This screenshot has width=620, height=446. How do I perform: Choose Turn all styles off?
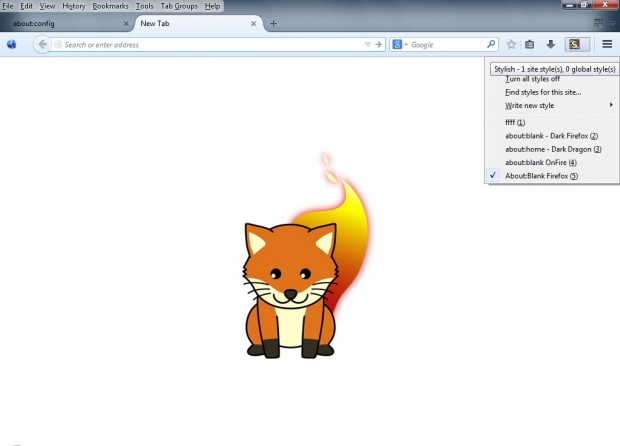[532, 79]
